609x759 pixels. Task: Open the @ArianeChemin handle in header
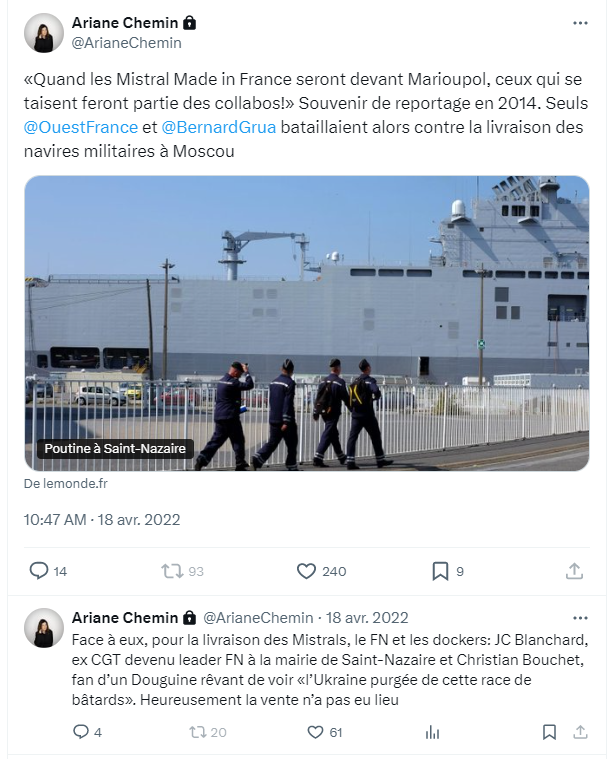(127, 43)
